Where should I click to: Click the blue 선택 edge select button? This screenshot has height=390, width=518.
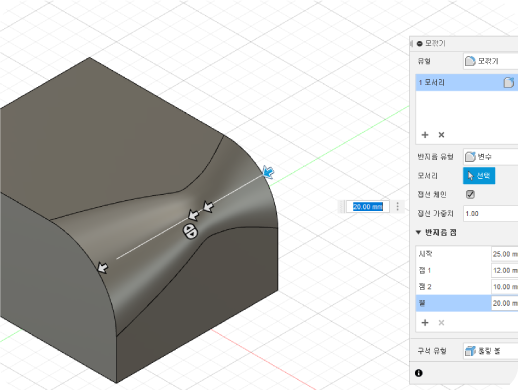point(479,176)
